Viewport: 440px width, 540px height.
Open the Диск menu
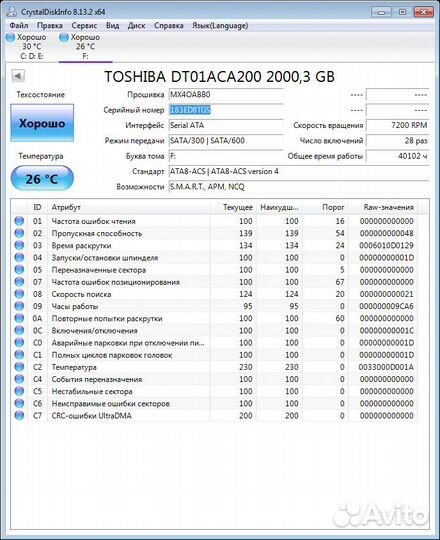(136, 25)
